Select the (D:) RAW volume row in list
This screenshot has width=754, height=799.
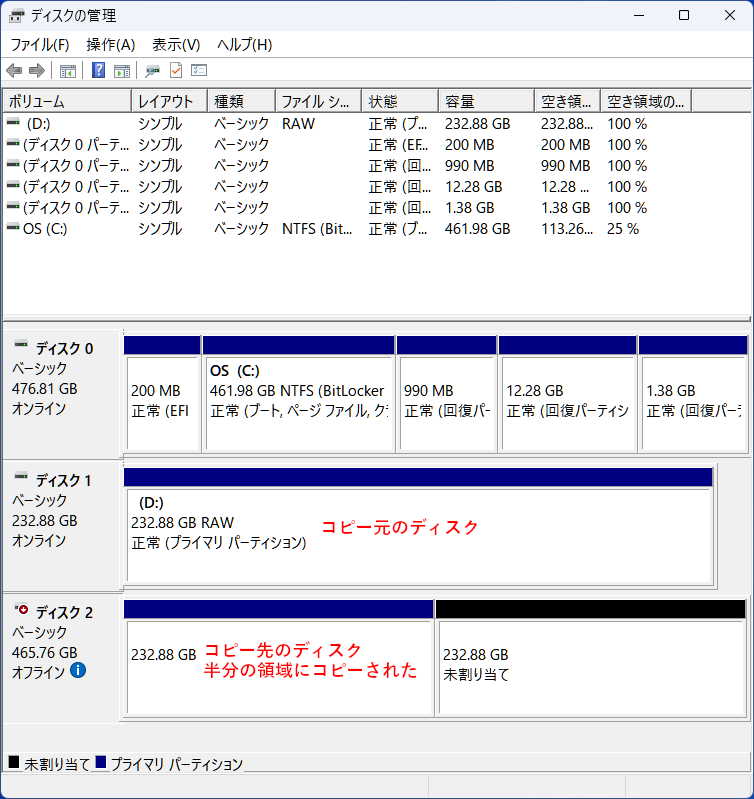[38, 124]
